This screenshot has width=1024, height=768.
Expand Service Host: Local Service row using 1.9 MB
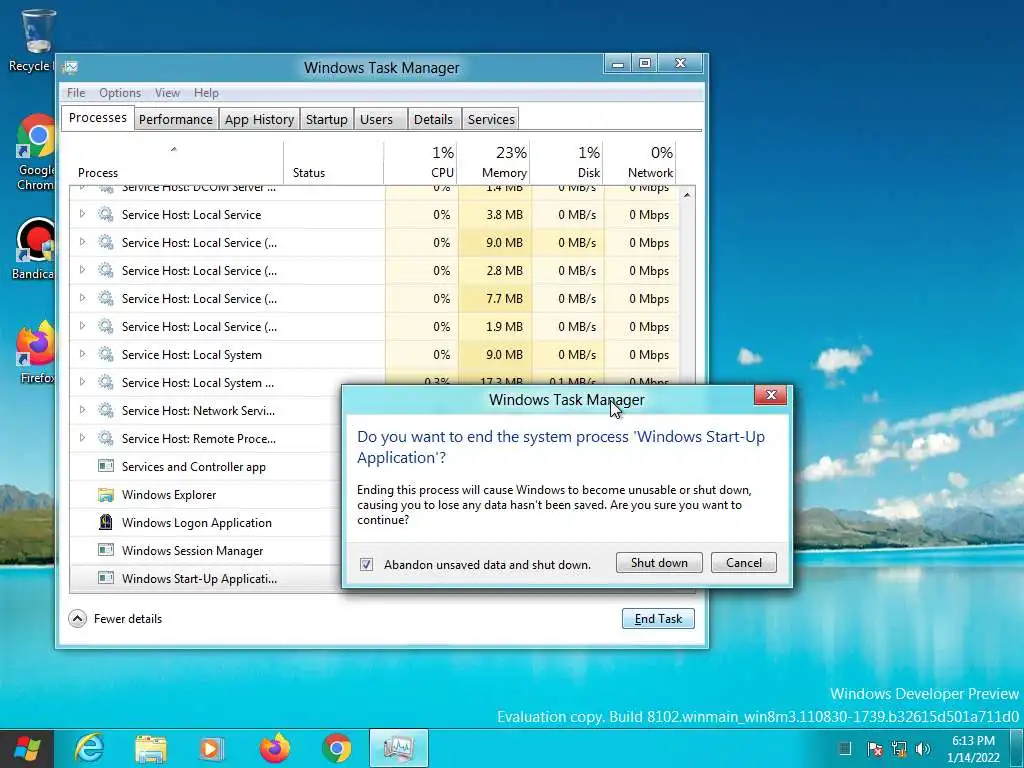pos(82,326)
